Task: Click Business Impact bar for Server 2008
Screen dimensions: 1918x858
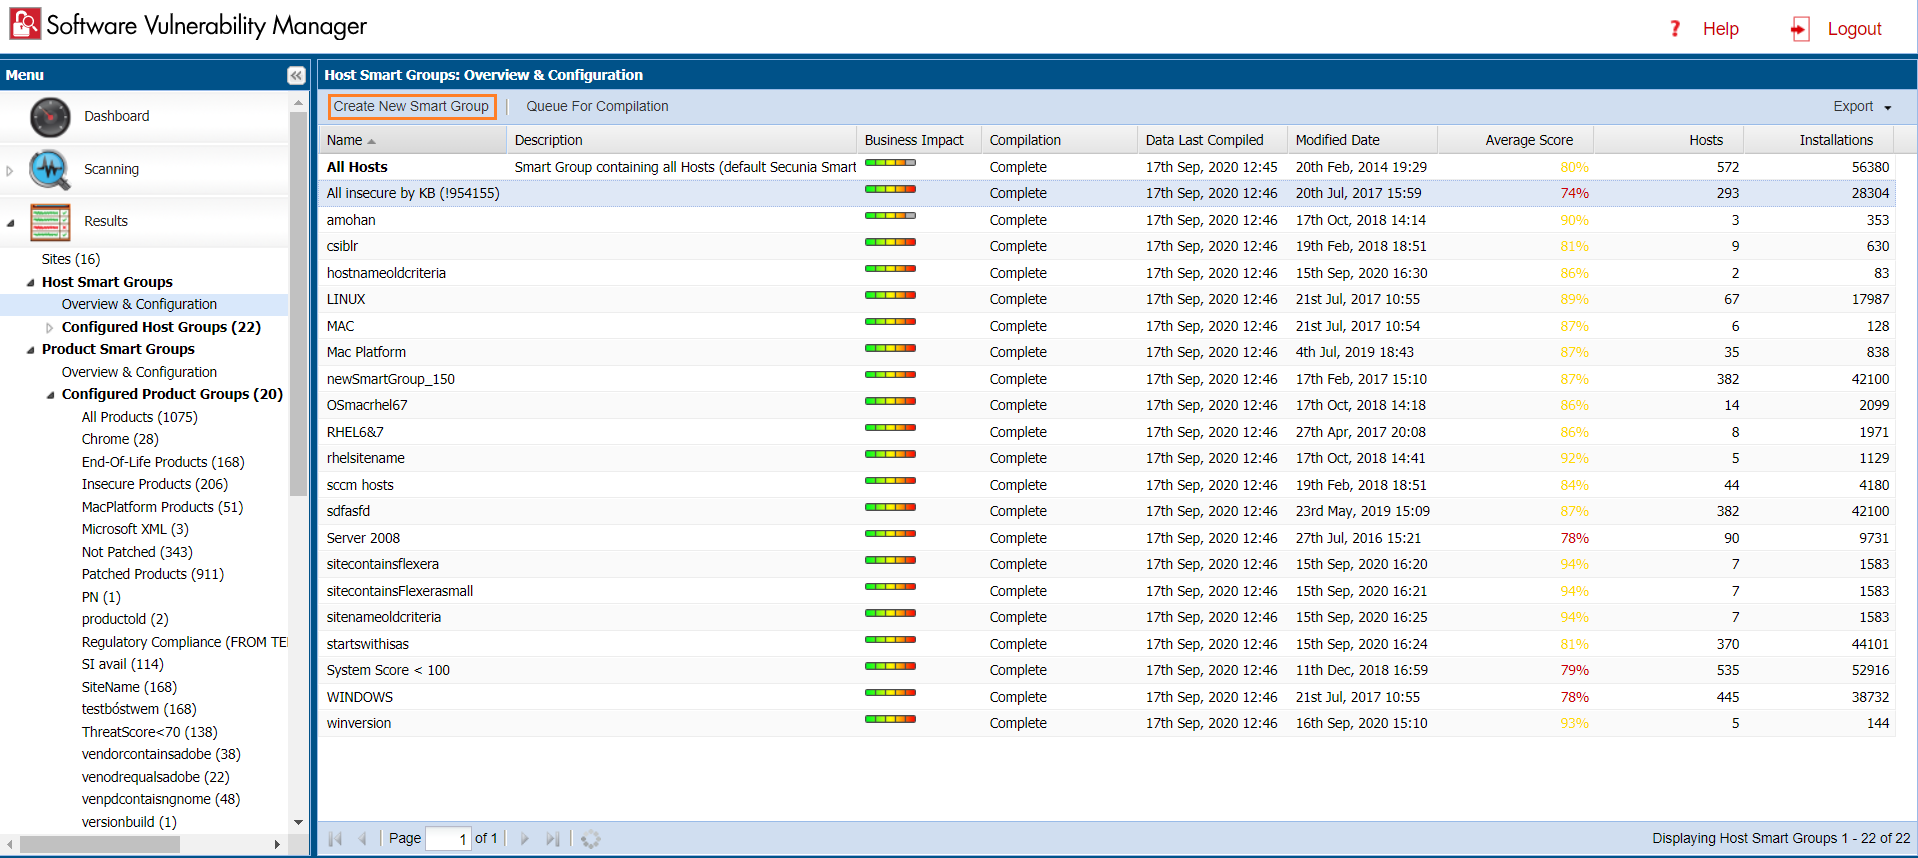Action: pyautogui.click(x=890, y=533)
